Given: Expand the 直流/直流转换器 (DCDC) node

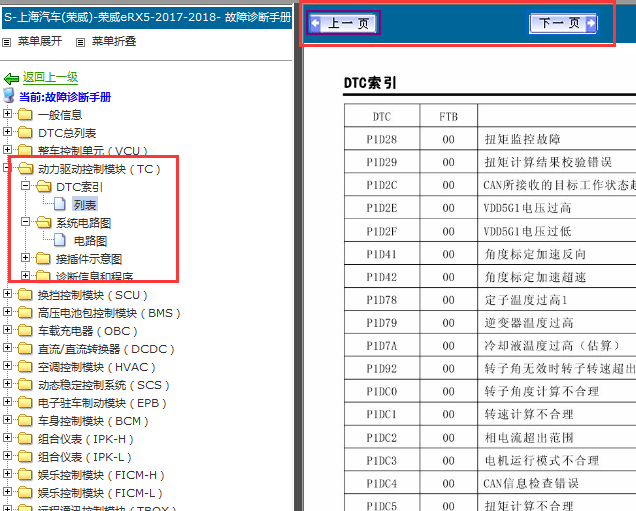Looking at the screenshot, I should [x=7, y=348].
